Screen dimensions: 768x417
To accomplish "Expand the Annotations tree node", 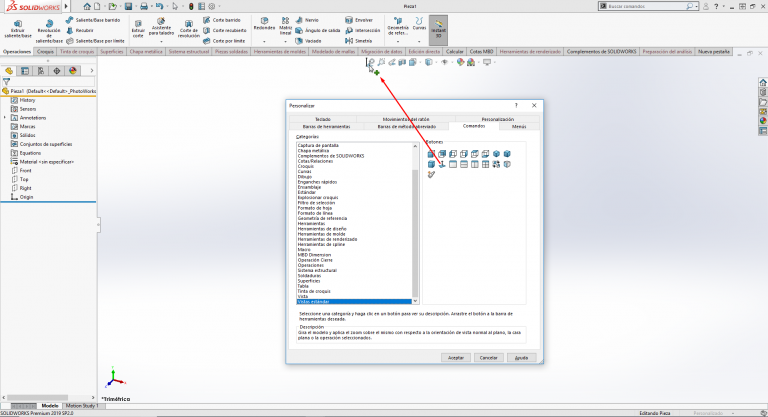I will [x=5, y=118].
